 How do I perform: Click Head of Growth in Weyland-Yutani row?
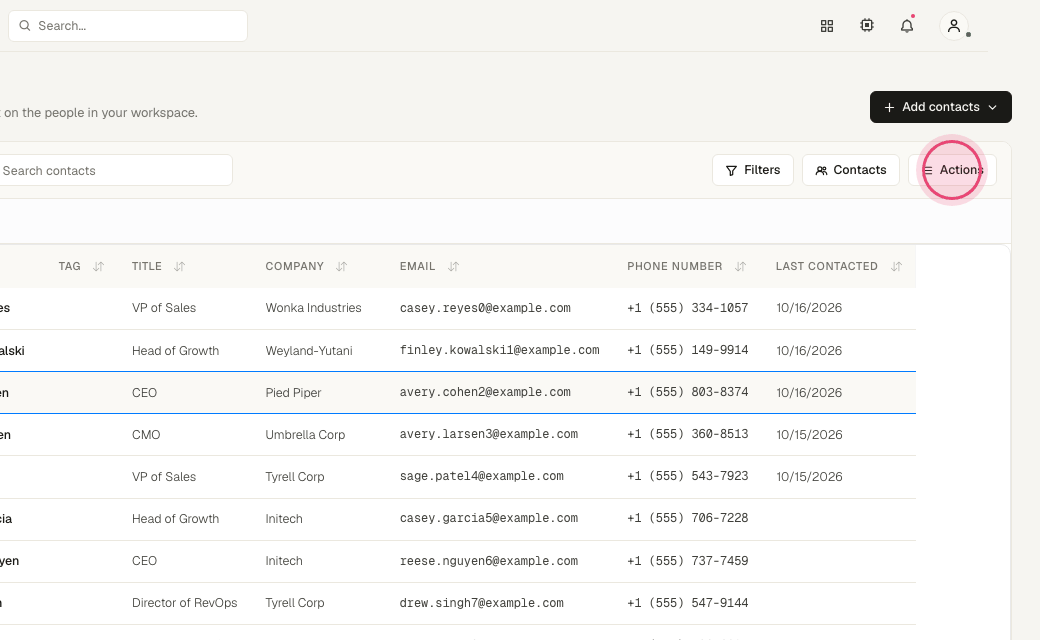point(175,350)
